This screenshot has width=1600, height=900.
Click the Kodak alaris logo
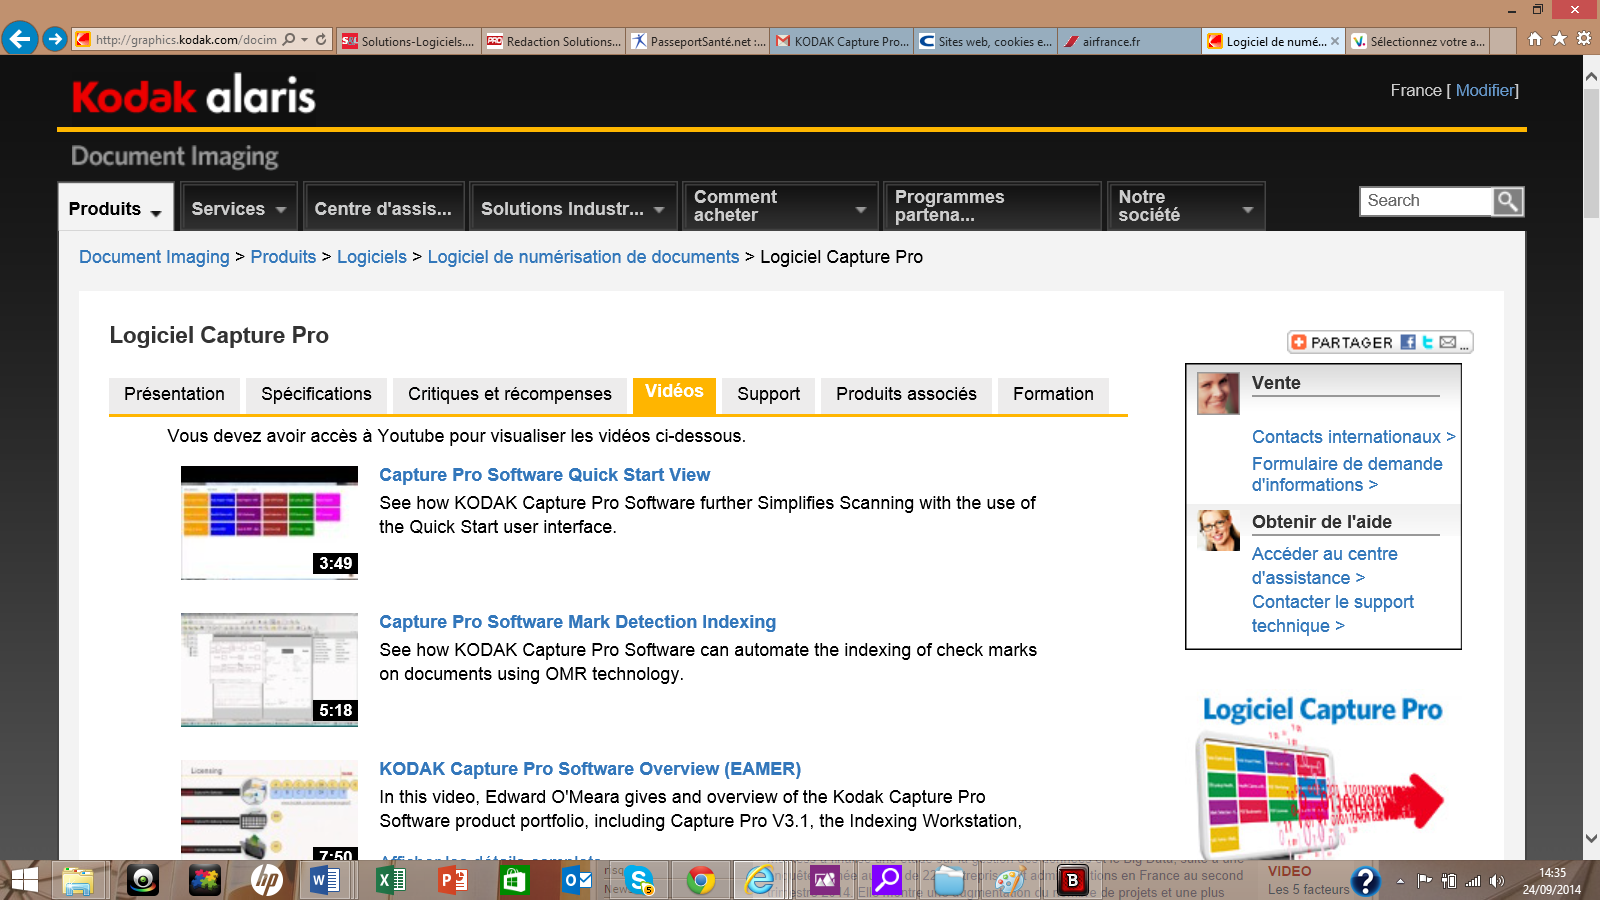pyautogui.click(x=193, y=95)
